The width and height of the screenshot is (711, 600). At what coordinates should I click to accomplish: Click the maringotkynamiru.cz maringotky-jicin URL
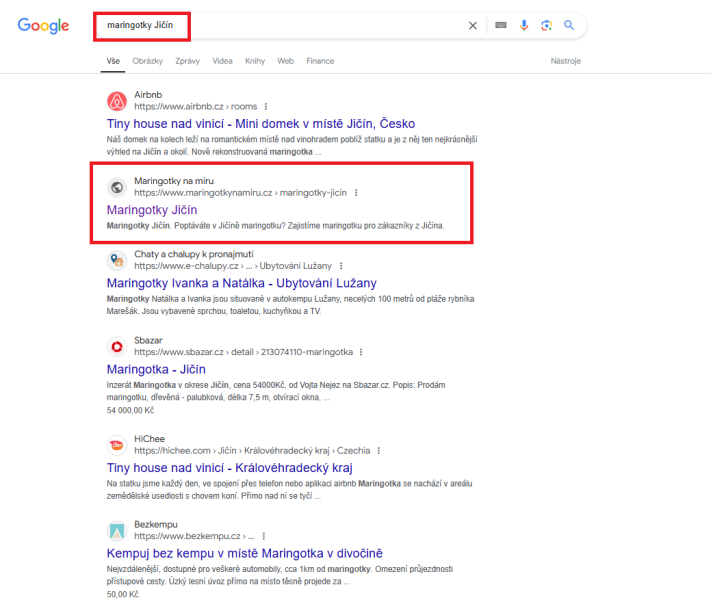(240, 193)
